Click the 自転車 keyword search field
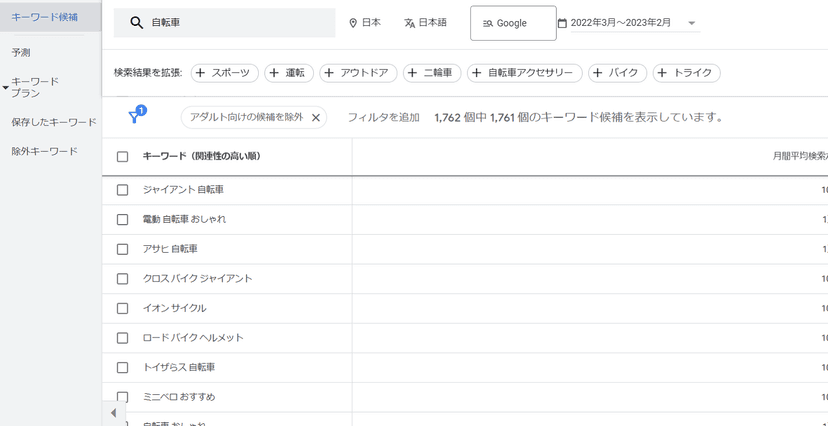The height and width of the screenshot is (426, 828). (224, 23)
